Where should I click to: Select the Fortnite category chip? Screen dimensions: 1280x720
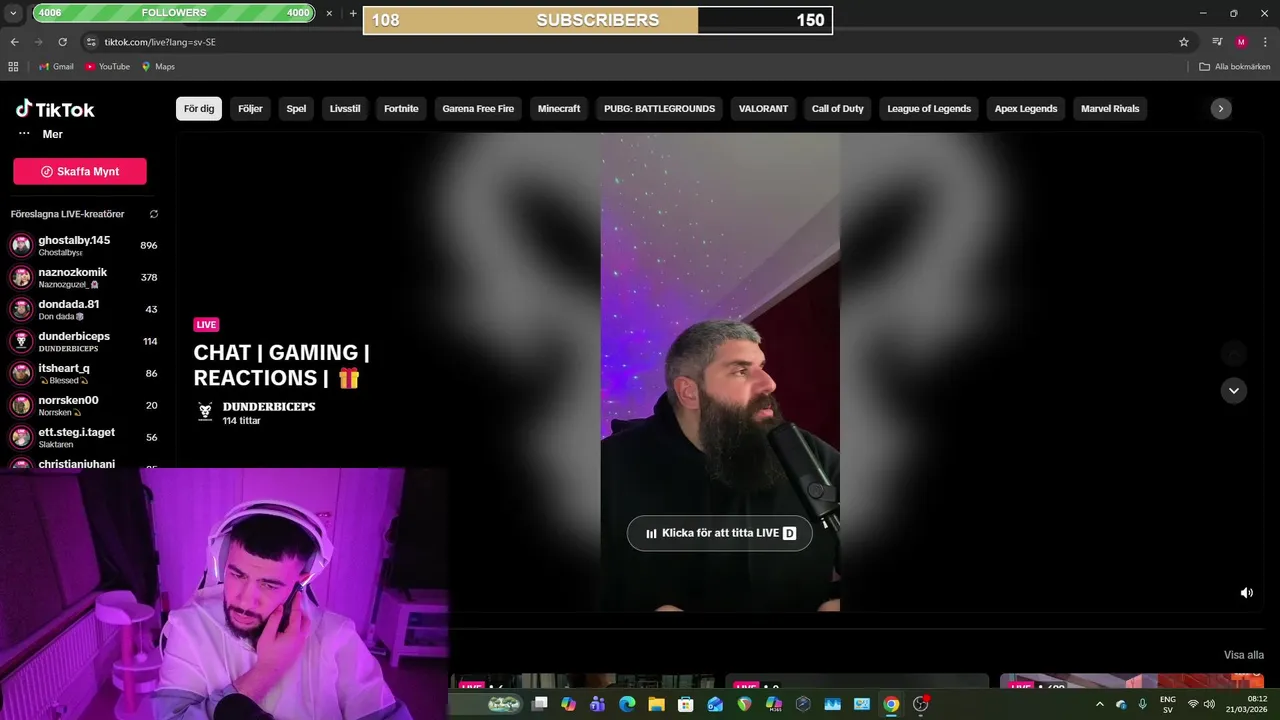point(402,109)
